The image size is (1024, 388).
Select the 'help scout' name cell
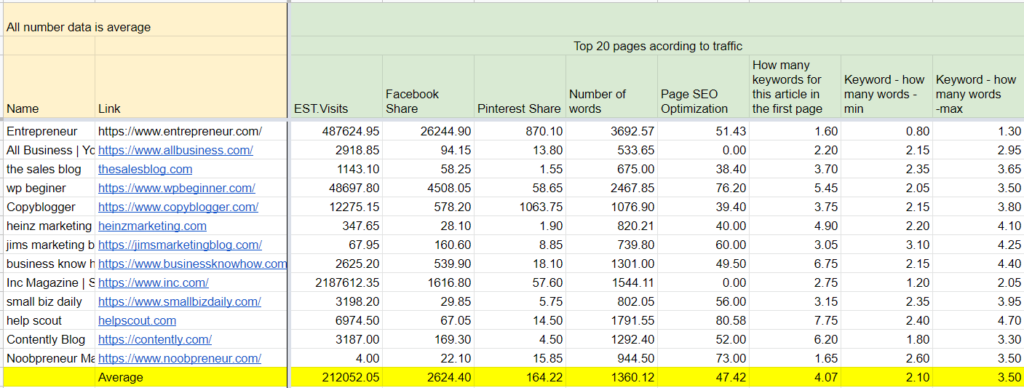[48, 321]
